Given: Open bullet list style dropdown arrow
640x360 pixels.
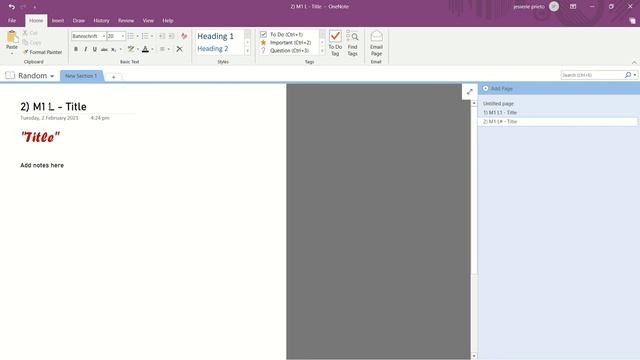Looking at the screenshot, I should (x=137, y=36).
